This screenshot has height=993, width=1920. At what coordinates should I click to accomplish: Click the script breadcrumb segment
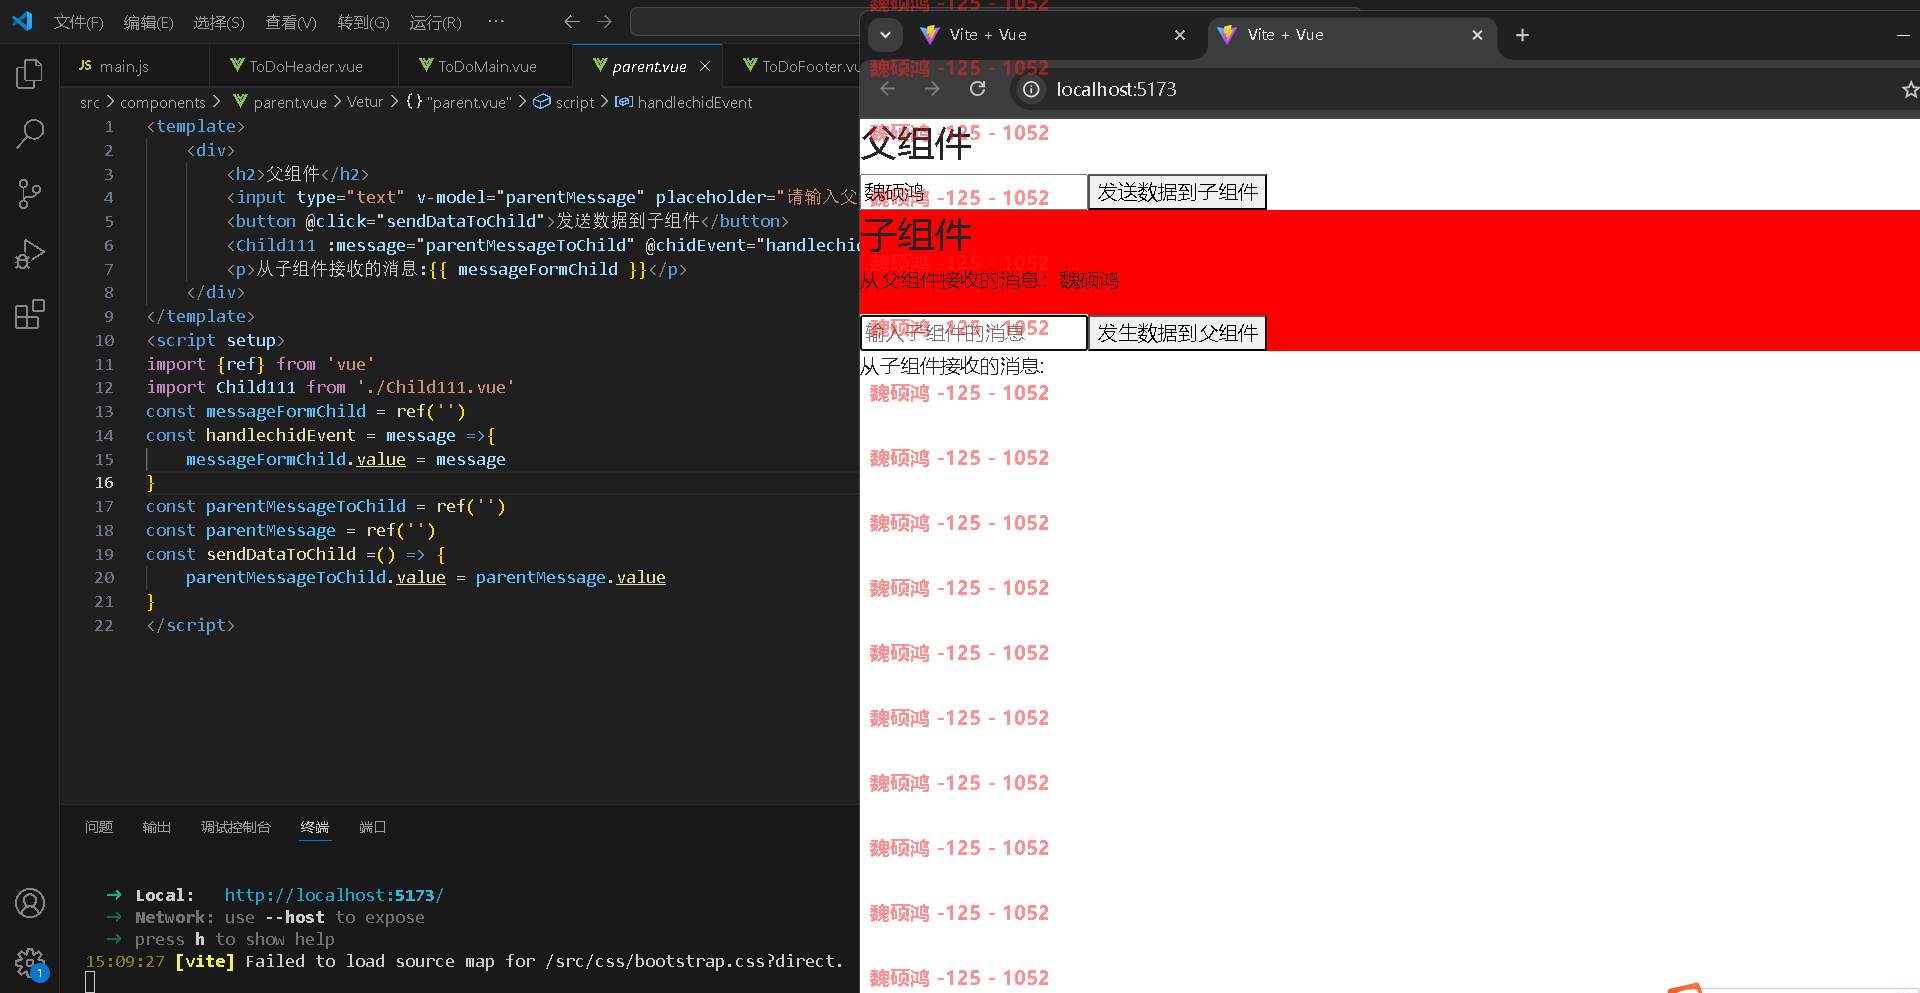(x=565, y=102)
